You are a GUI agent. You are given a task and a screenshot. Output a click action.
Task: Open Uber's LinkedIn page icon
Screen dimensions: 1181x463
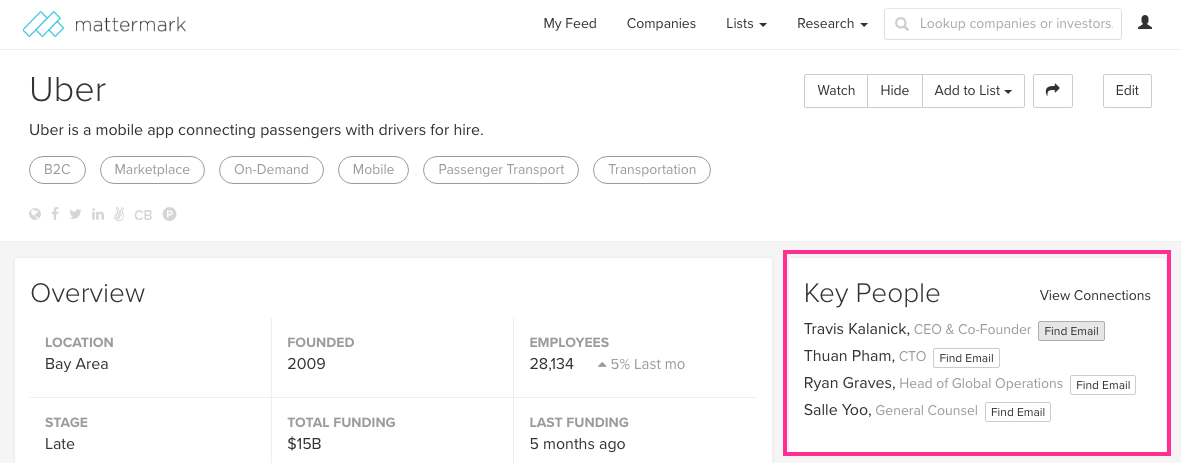(98, 215)
